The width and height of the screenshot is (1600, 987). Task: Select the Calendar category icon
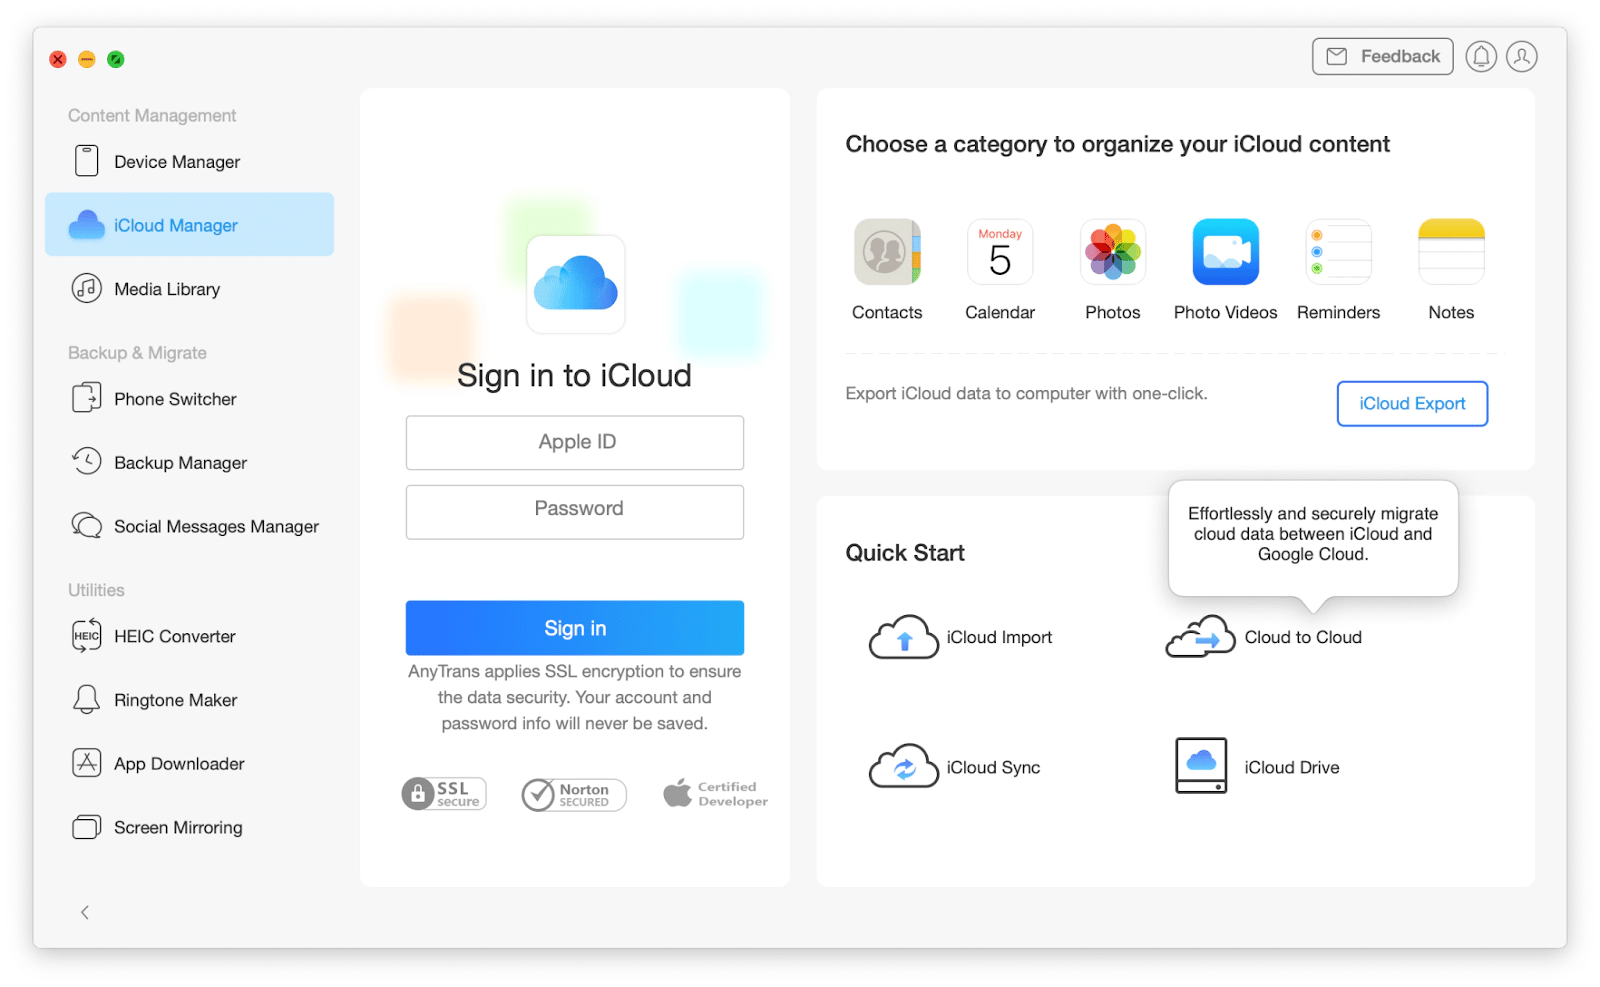coord(1000,252)
